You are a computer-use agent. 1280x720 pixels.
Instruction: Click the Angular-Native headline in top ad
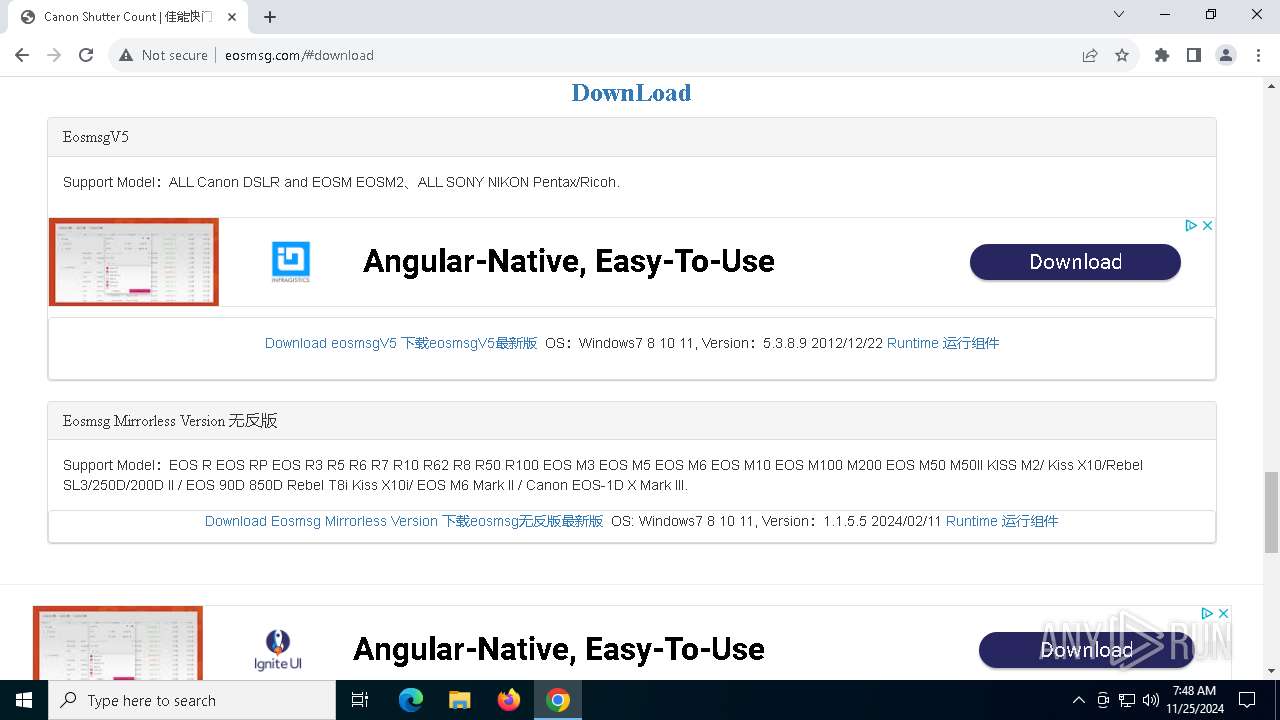569,262
